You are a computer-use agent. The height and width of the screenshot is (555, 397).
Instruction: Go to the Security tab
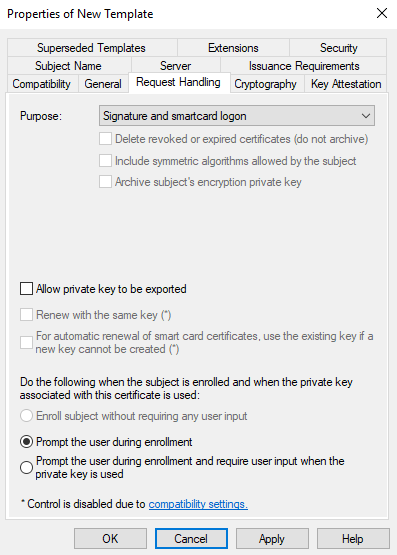(338, 48)
